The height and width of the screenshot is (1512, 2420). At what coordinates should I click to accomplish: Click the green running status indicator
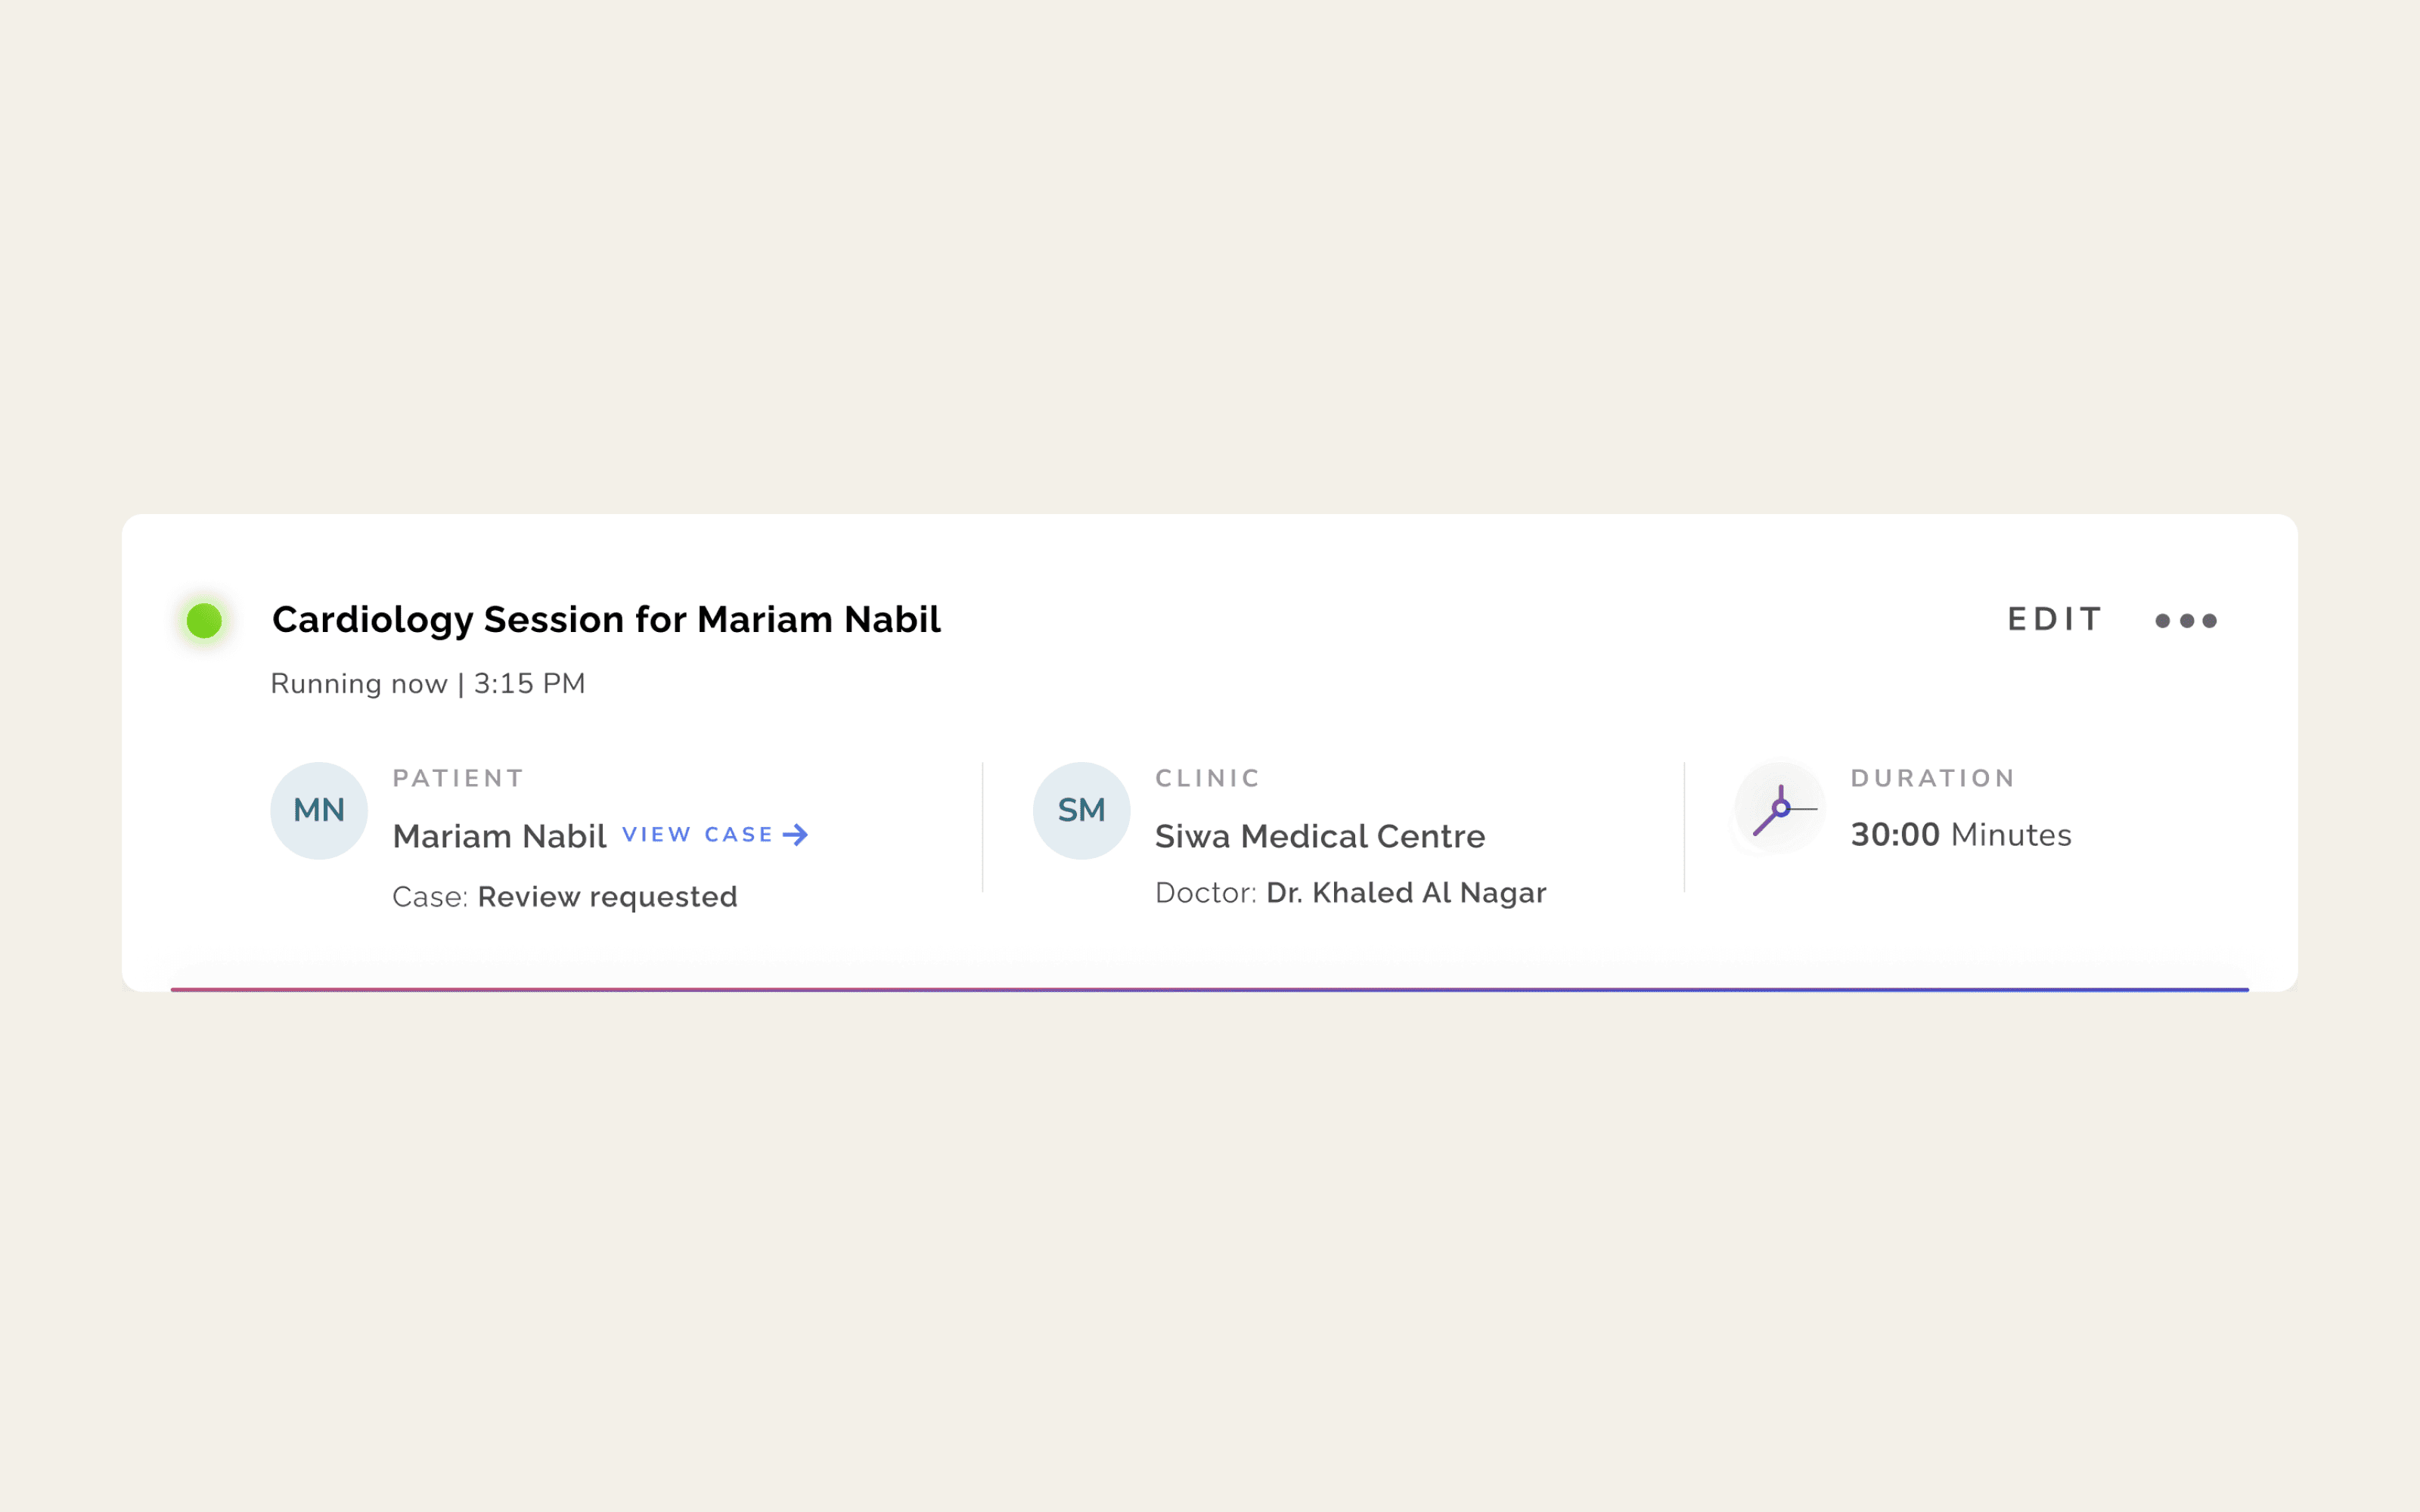click(x=204, y=620)
